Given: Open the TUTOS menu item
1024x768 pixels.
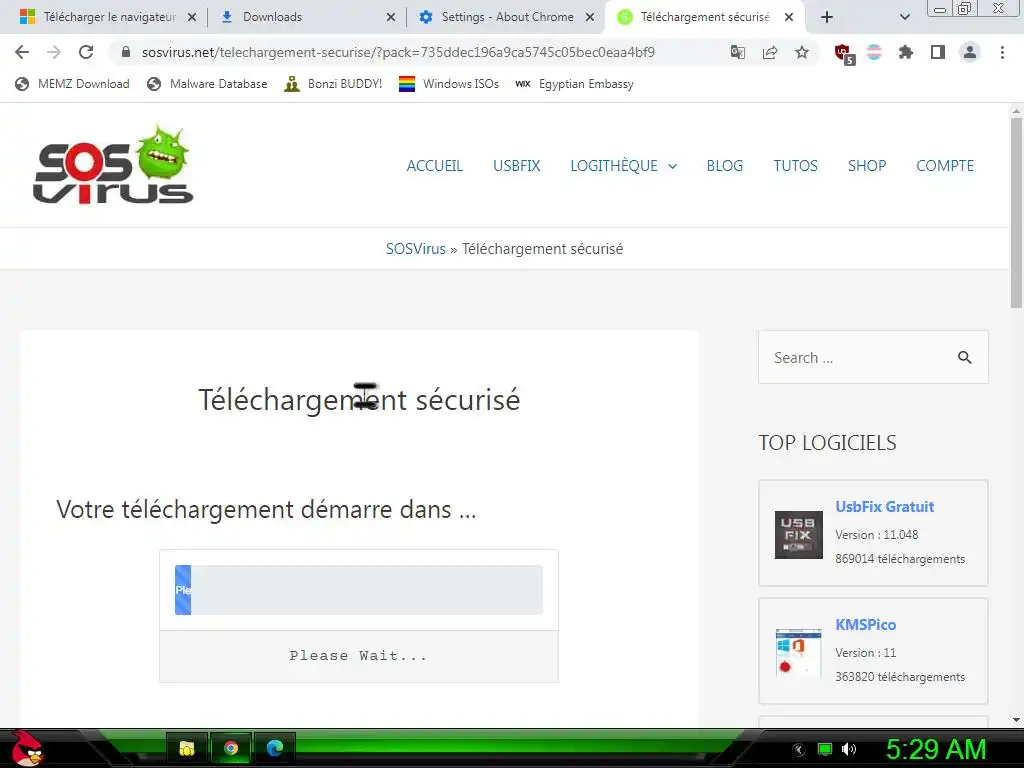Looking at the screenshot, I should pos(795,166).
